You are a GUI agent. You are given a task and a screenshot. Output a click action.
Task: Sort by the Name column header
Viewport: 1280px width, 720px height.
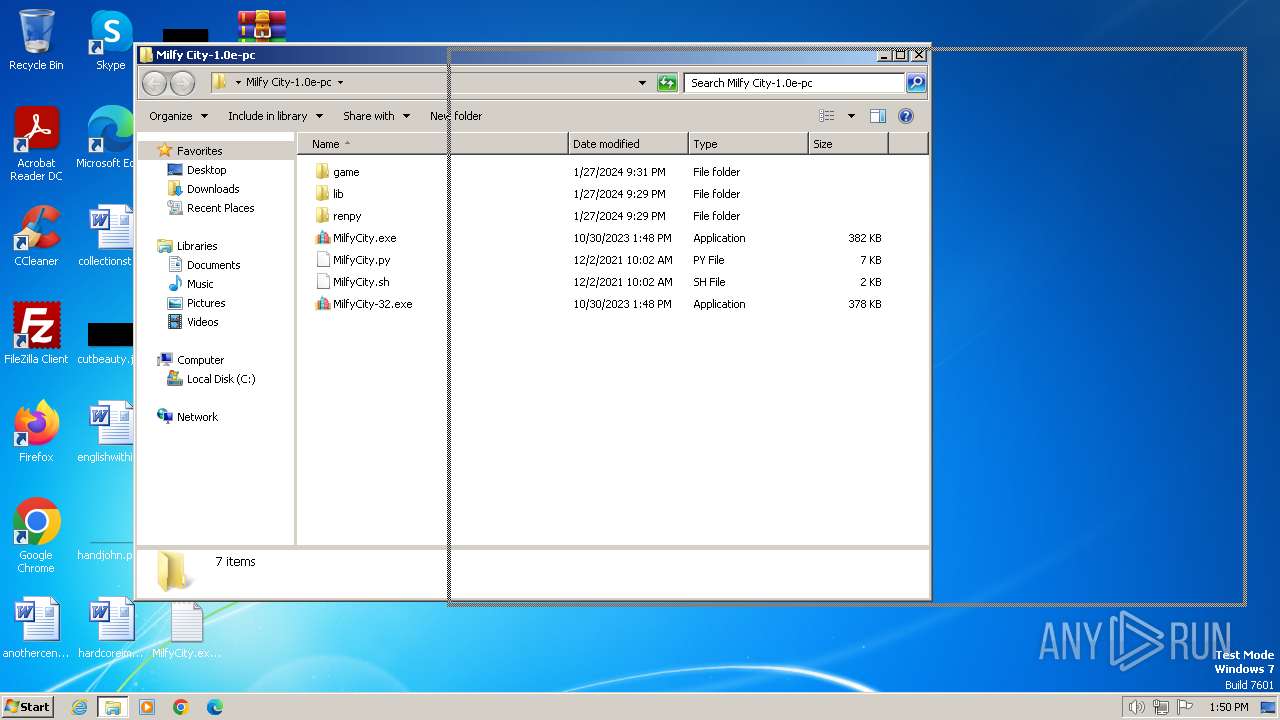(x=433, y=144)
